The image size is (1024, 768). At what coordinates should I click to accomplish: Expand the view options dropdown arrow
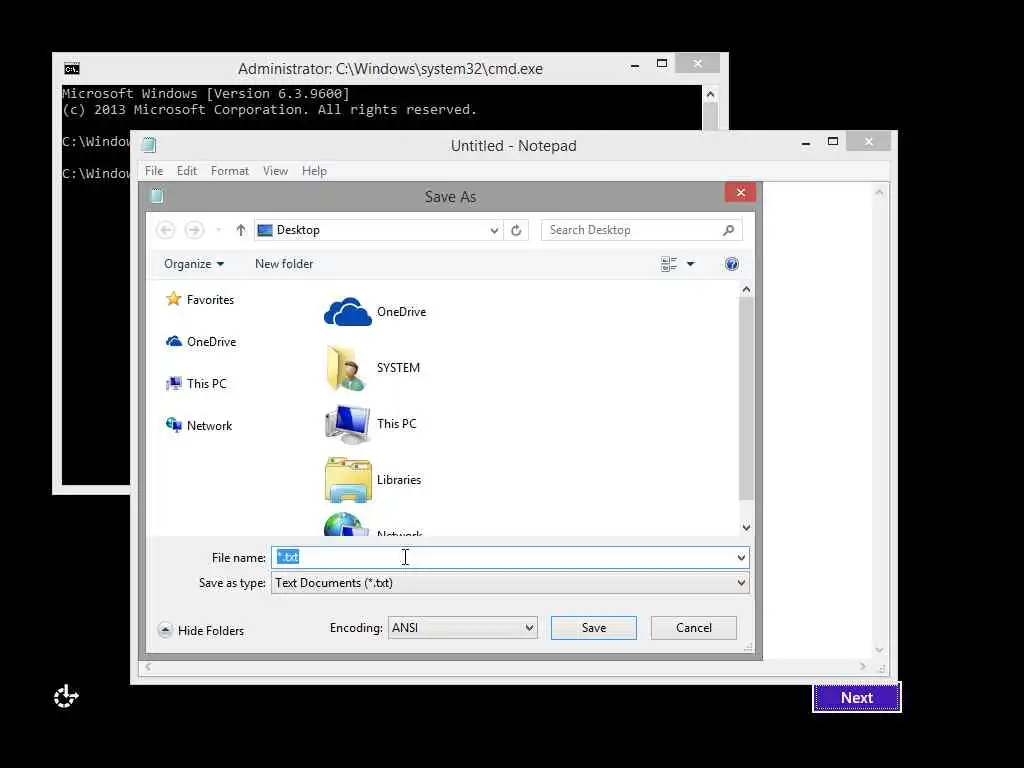tap(690, 264)
